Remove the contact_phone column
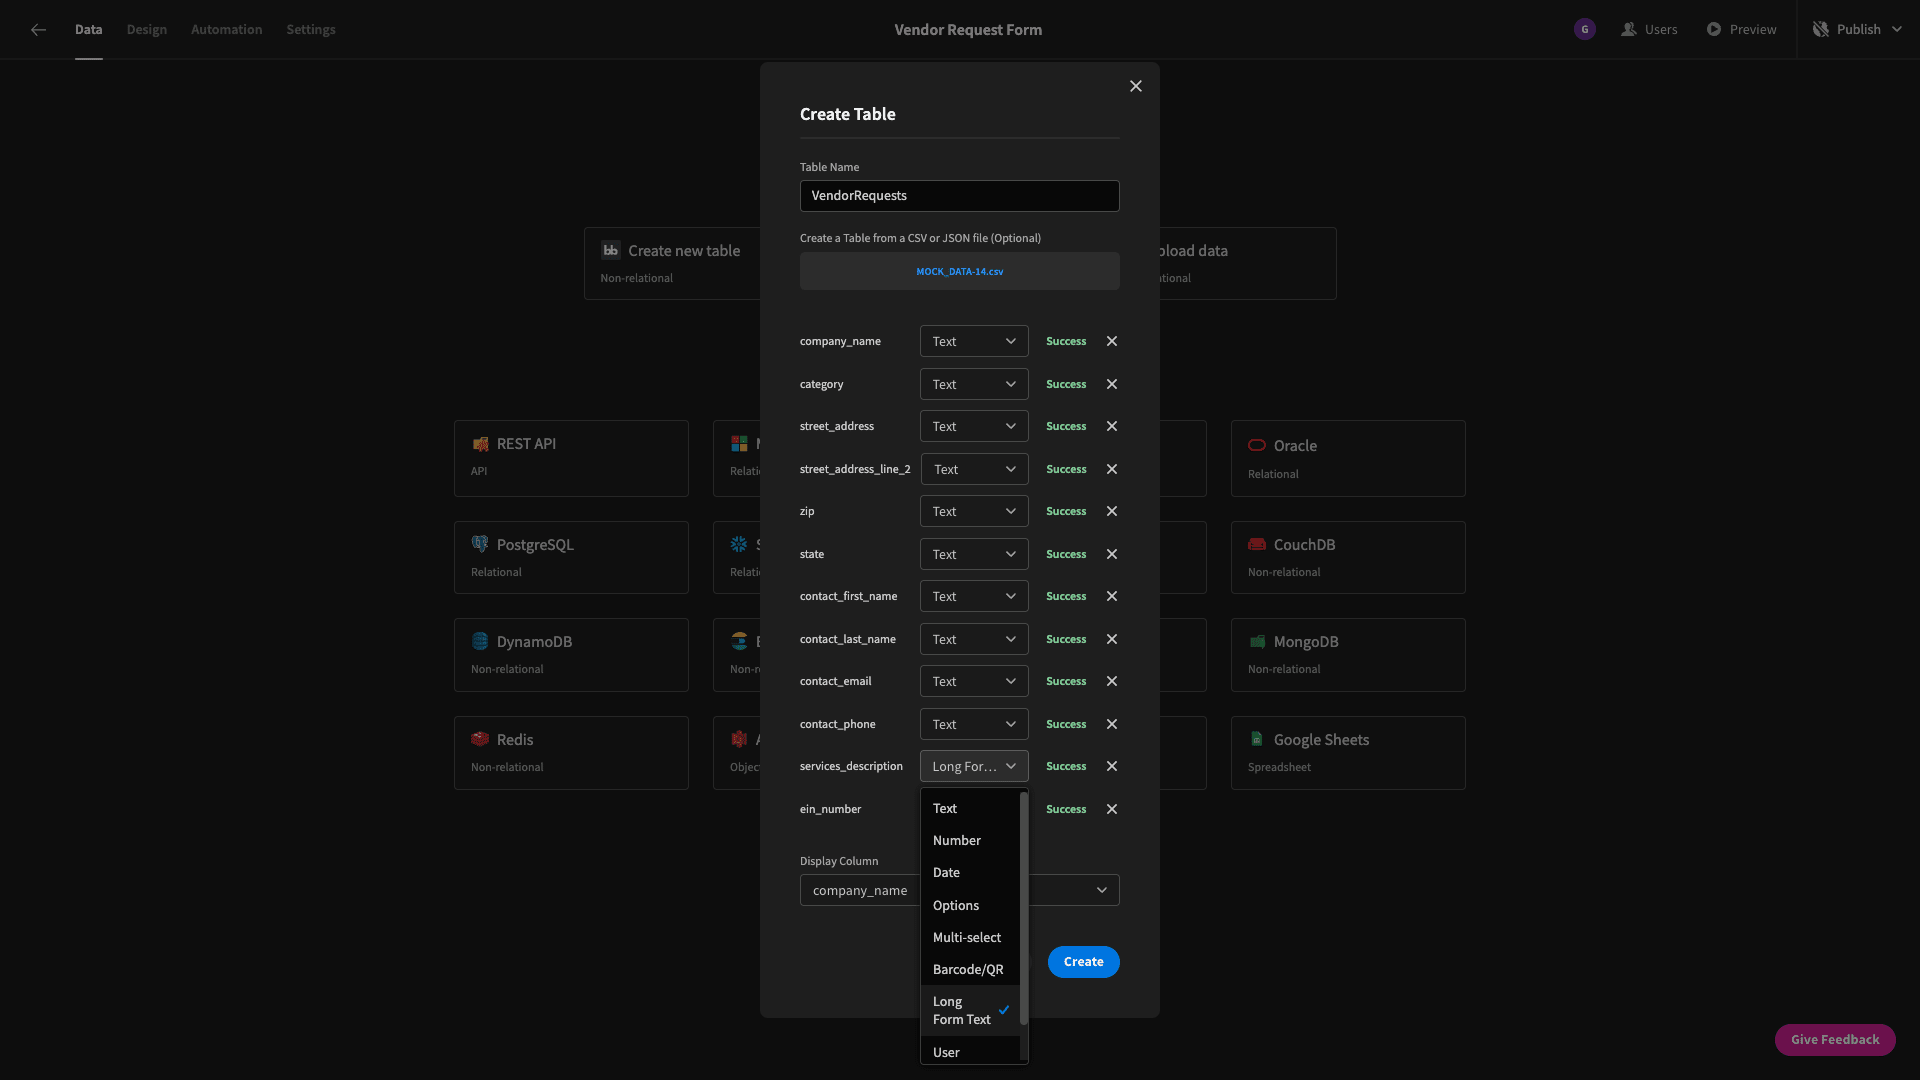 [x=1112, y=724]
